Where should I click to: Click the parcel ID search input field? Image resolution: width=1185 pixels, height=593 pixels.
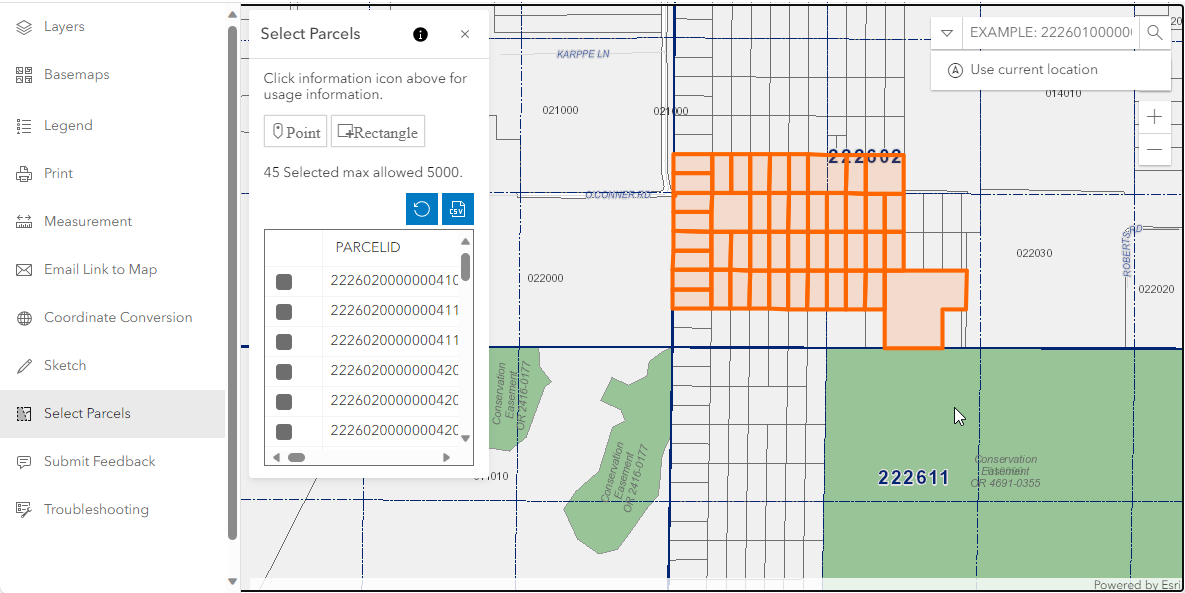click(1050, 33)
